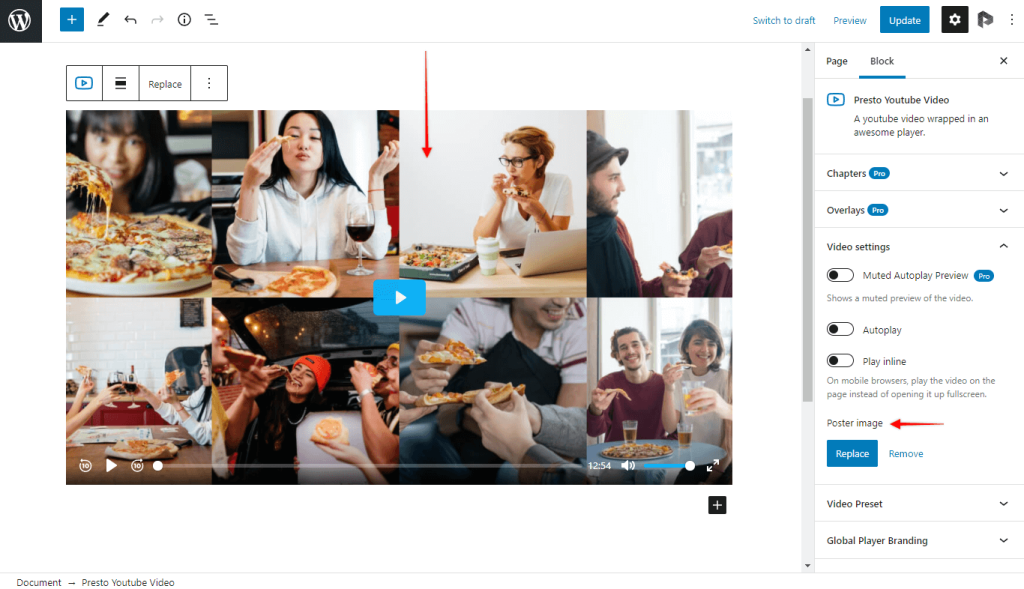Enter fullscreen video mode
The width and height of the screenshot is (1024, 589).
pos(712,466)
